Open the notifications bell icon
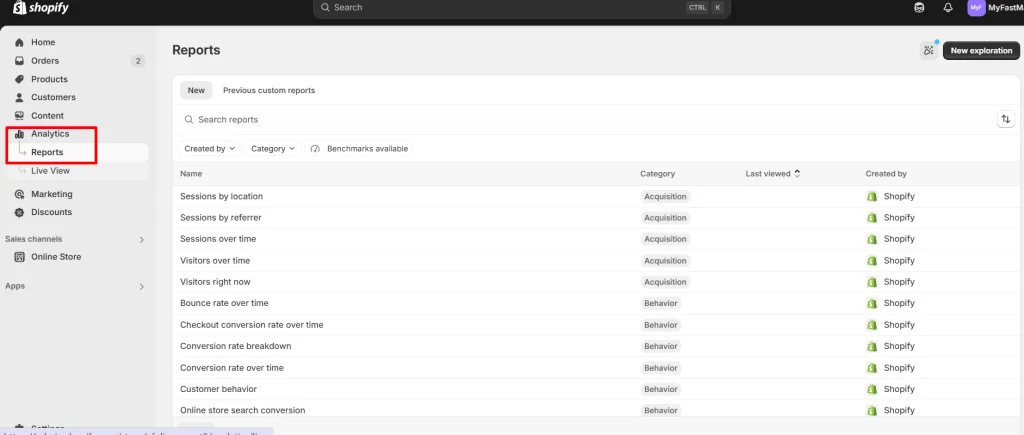The width and height of the screenshot is (1024, 435). [948, 8]
